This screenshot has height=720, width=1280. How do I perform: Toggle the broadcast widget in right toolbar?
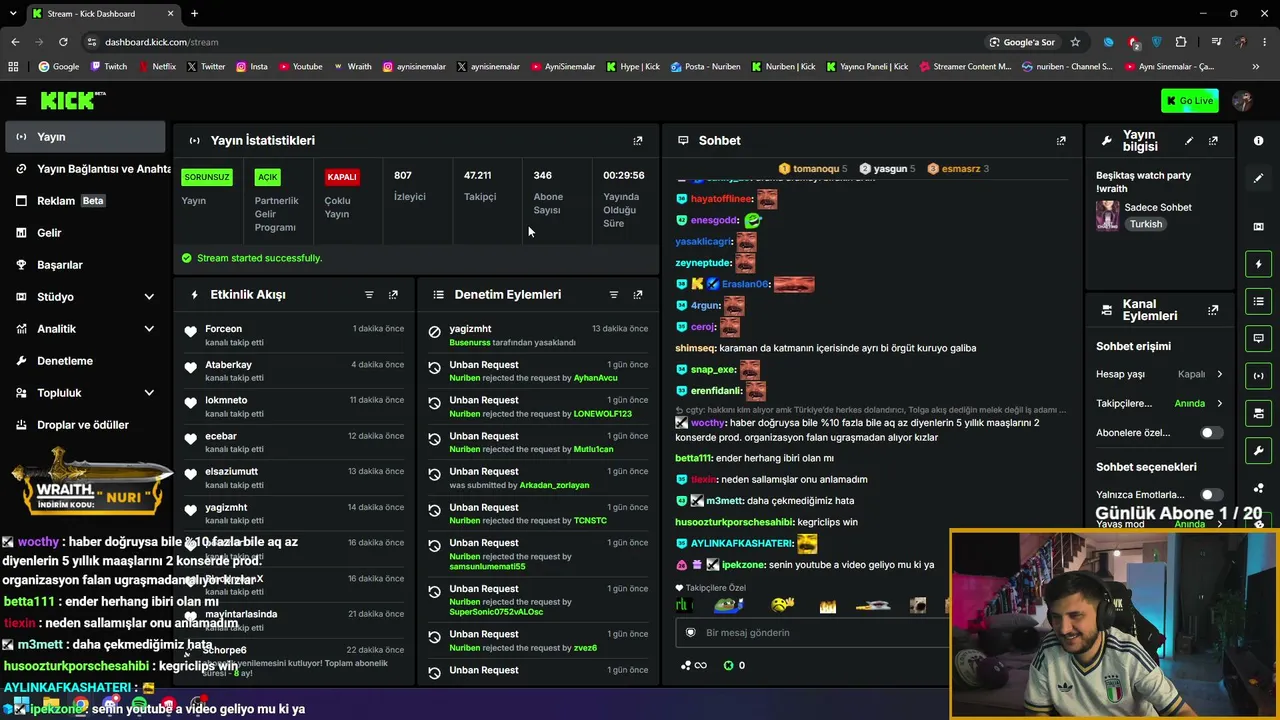(x=1258, y=376)
